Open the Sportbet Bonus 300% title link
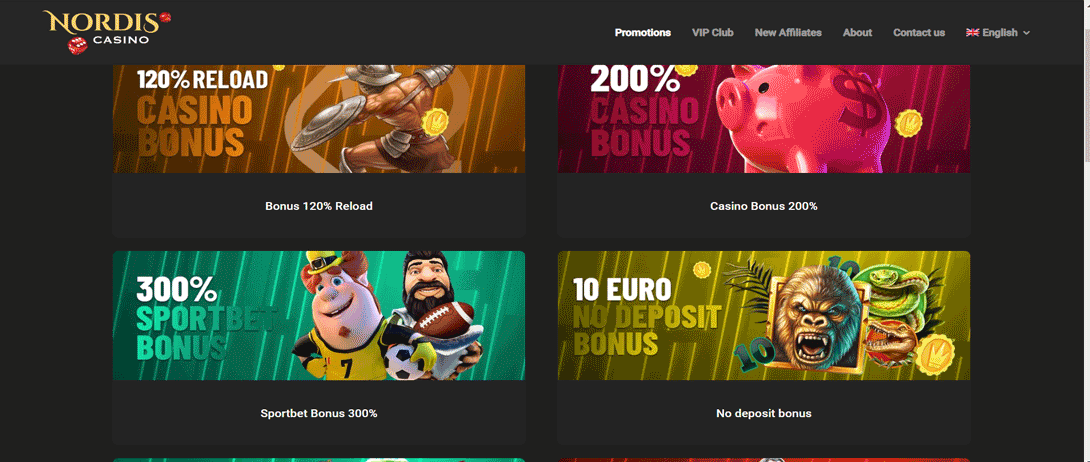 (319, 413)
